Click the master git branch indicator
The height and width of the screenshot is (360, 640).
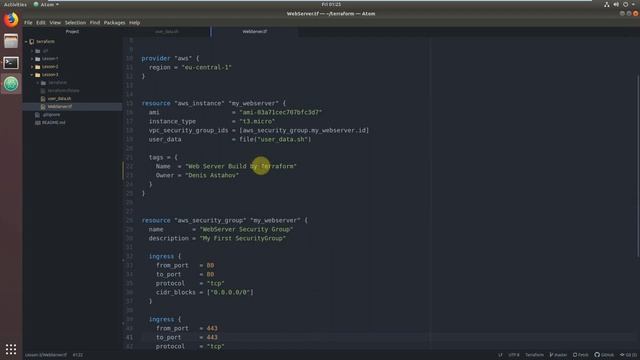point(558,355)
